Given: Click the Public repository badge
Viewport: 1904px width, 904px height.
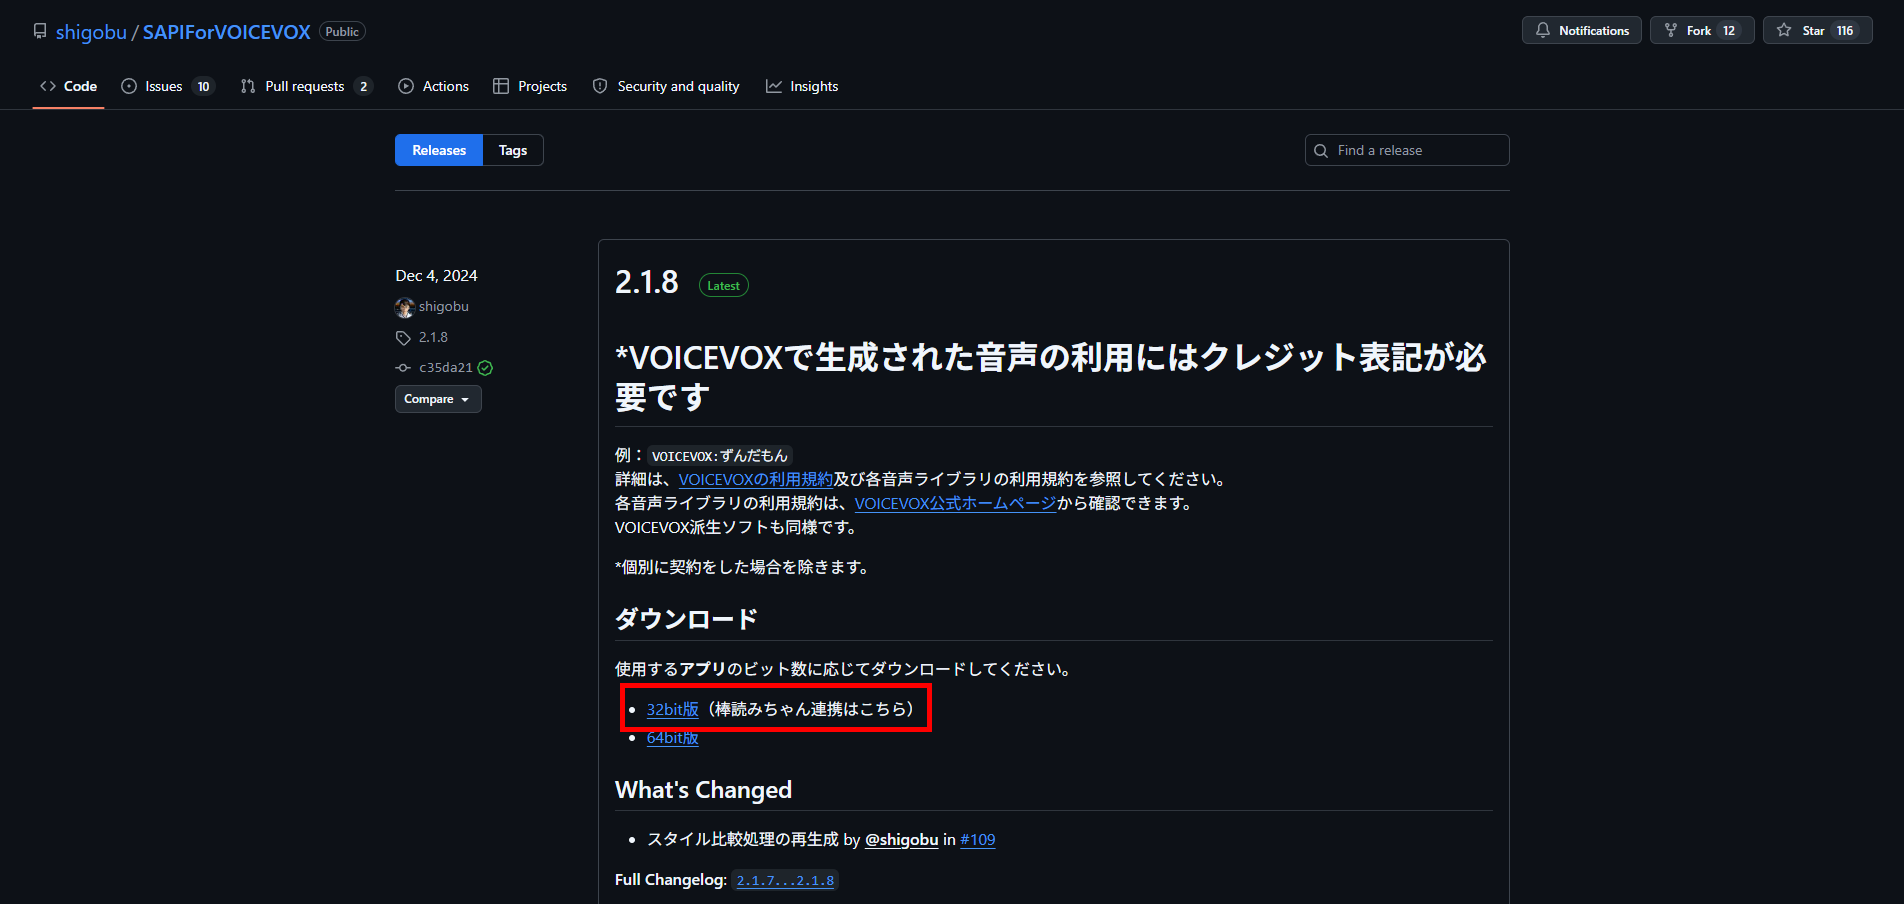Looking at the screenshot, I should pos(342,32).
